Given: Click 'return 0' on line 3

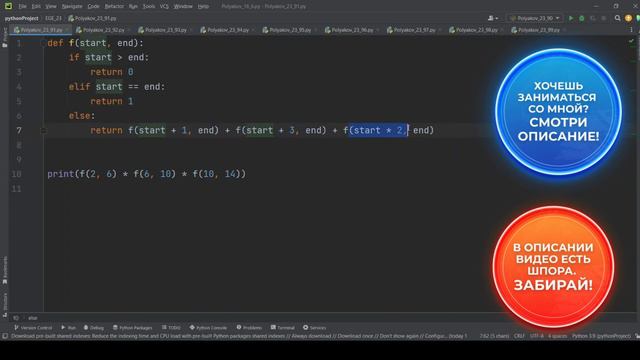Looking at the screenshot, I should tap(111, 72).
